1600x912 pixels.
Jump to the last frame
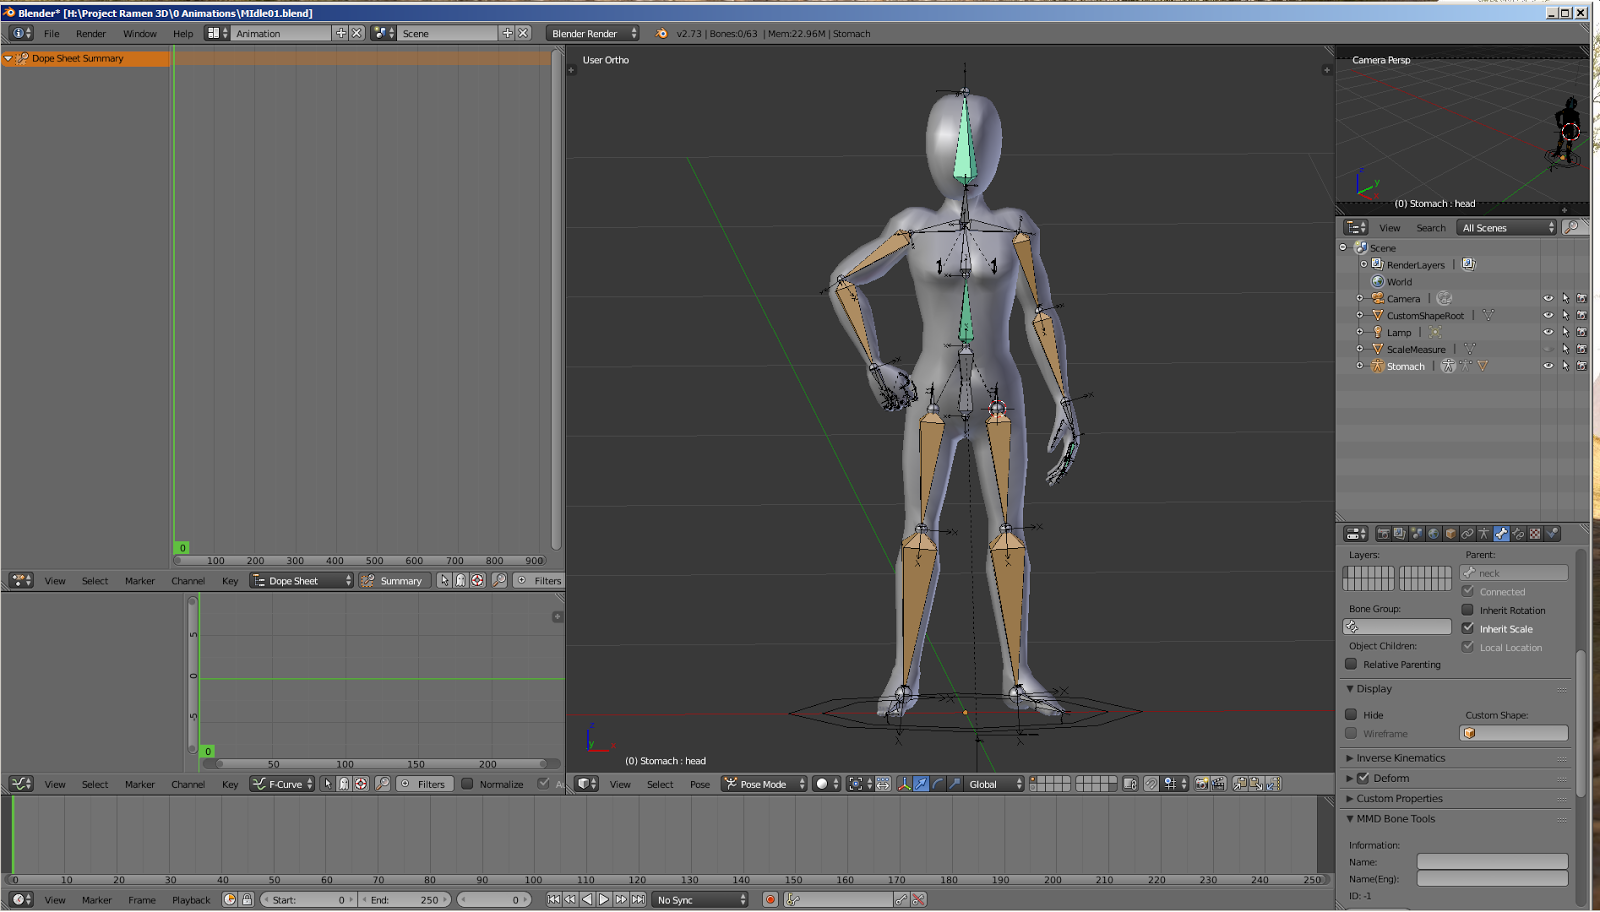click(x=638, y=900)
